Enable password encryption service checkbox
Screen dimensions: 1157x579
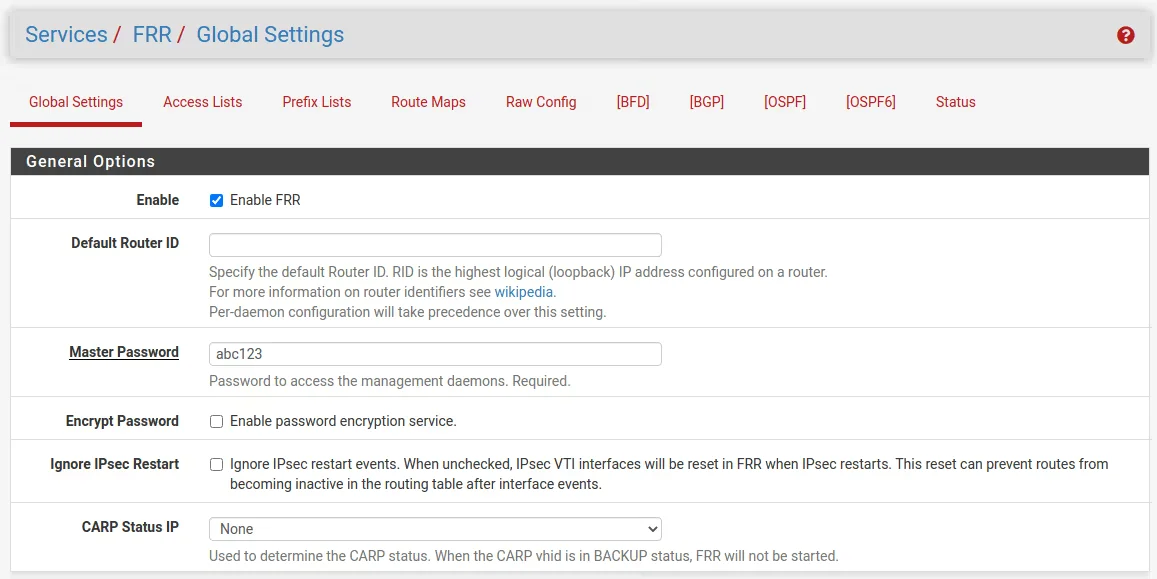[x=216, y=421]
